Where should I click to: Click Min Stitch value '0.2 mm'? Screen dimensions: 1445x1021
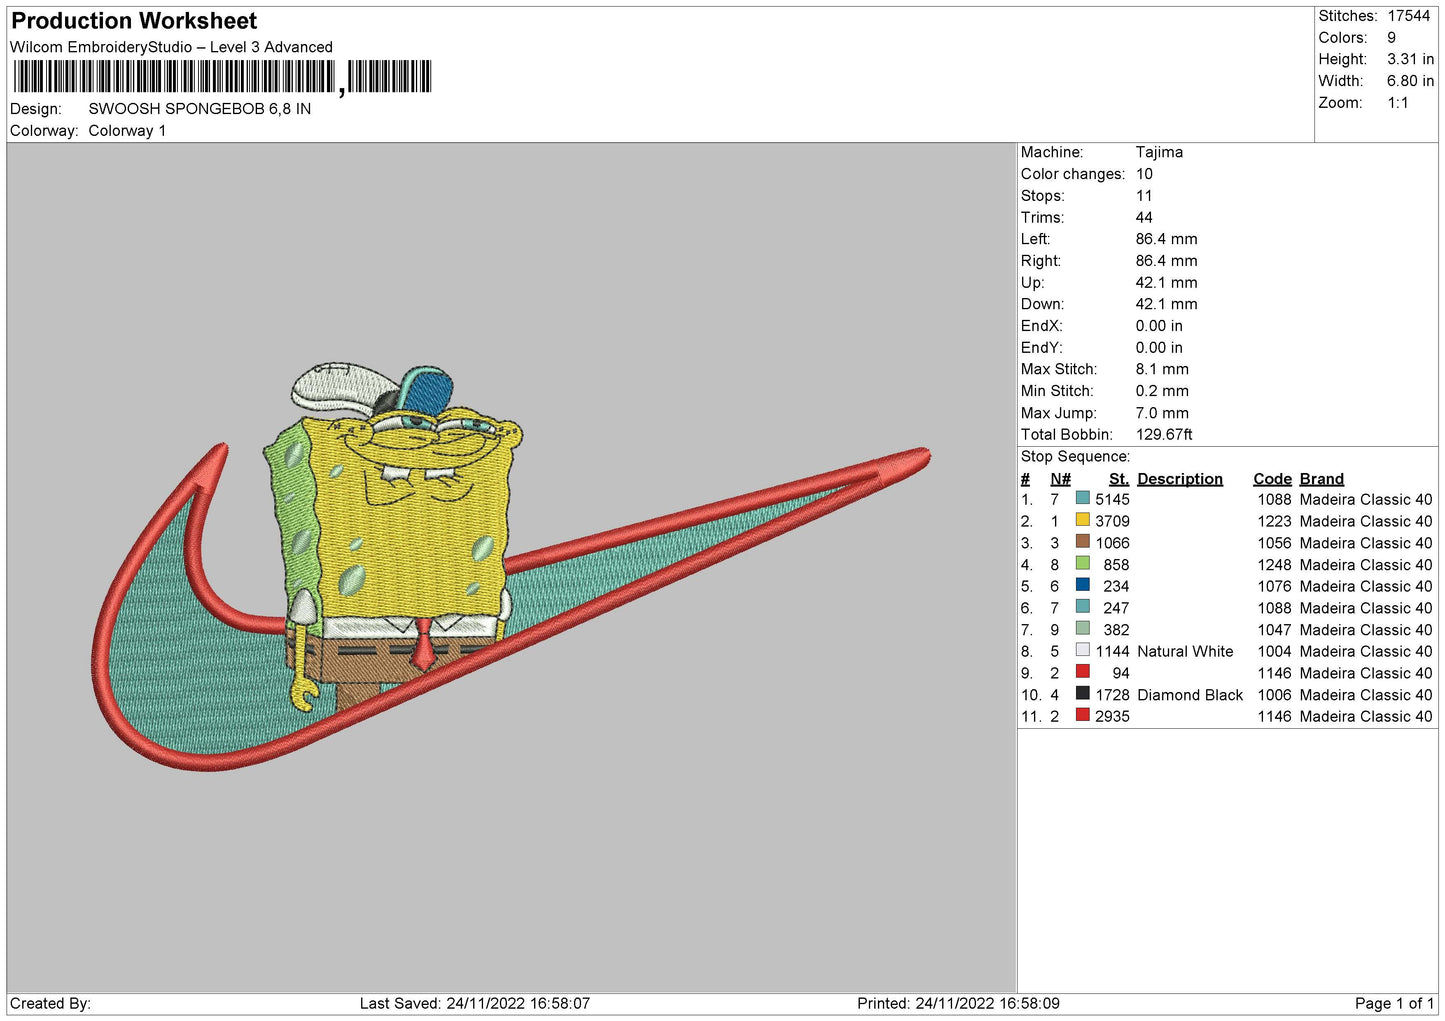[1162, 391]
